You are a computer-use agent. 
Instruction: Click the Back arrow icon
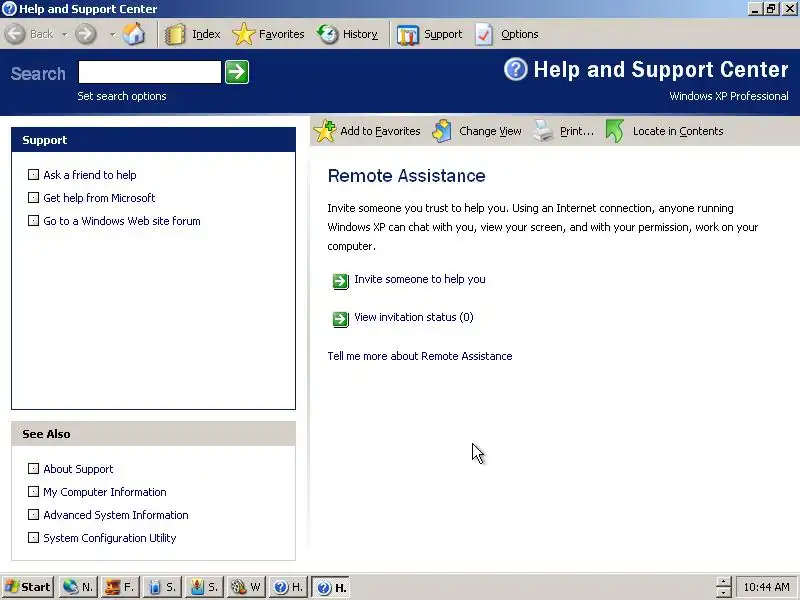point(15,34)
